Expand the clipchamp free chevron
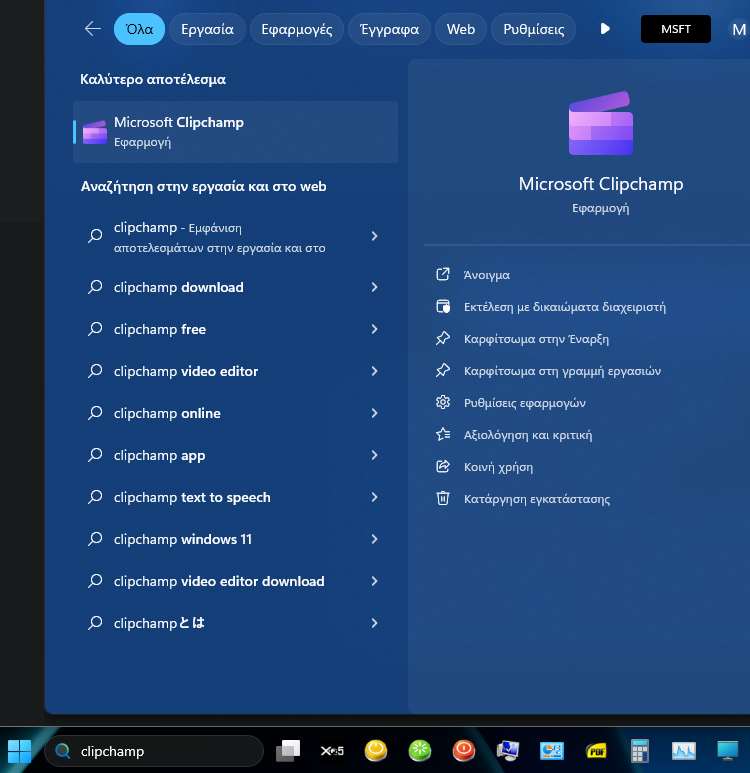Image resolution: width=750 pixels, height=773 pixels. (x=374, y=329)
